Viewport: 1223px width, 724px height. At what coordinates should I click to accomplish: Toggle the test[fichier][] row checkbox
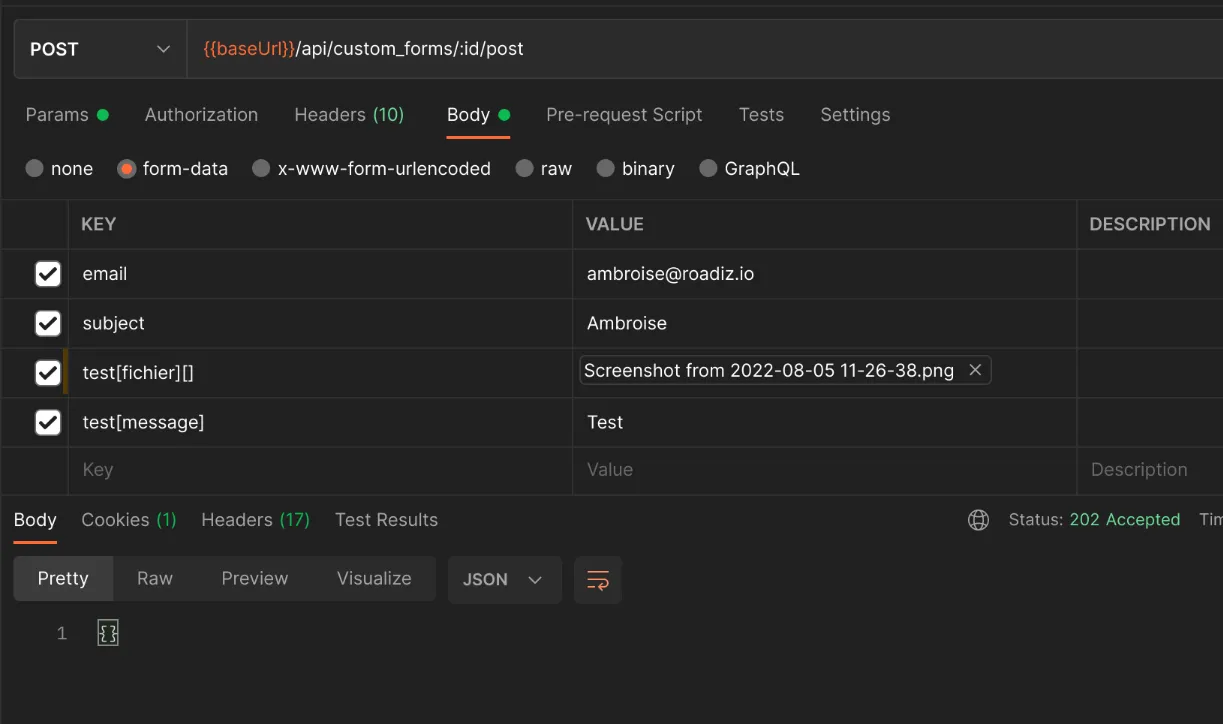(x=48, y=373)
